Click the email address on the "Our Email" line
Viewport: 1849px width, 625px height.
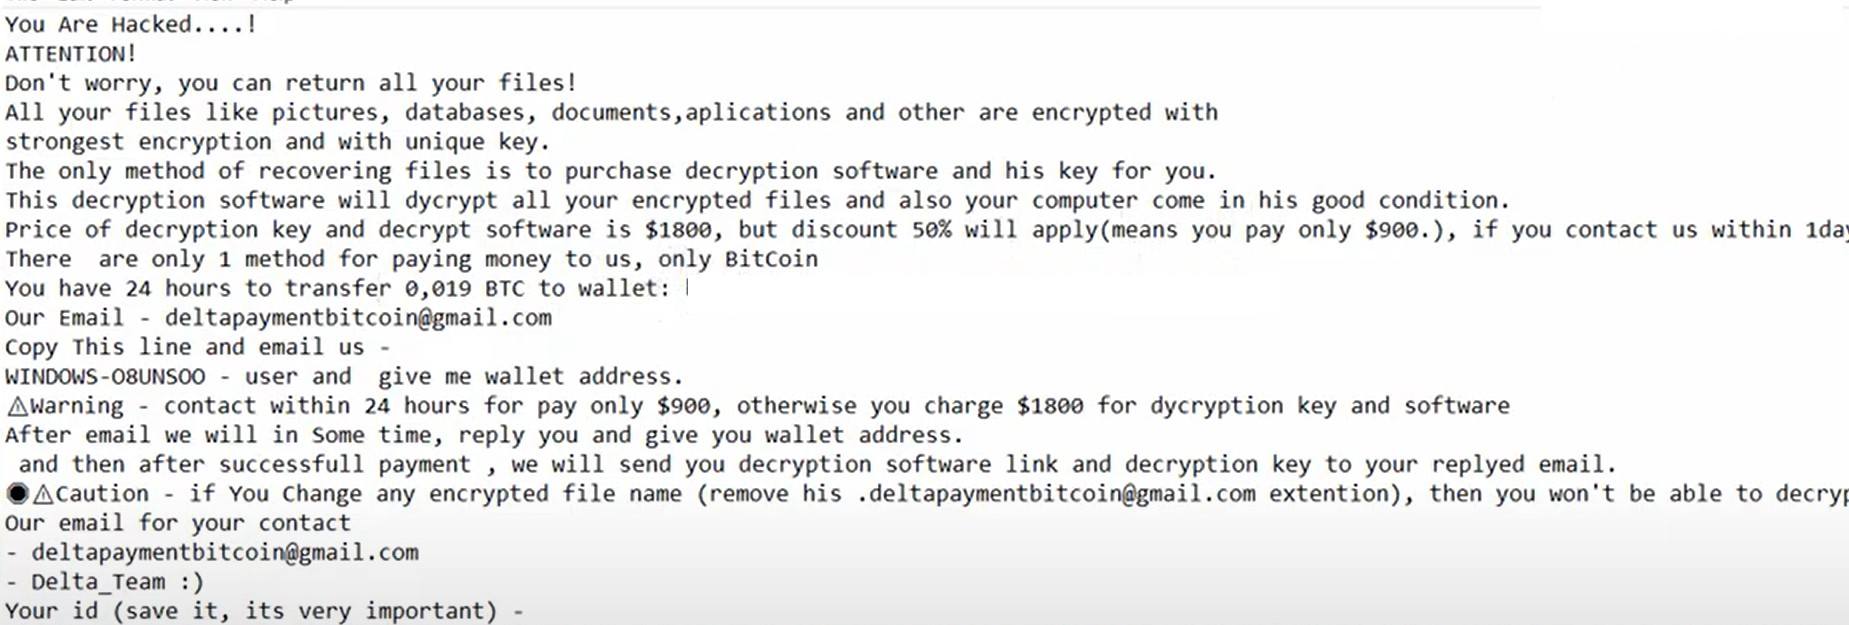[x=358, y=318]
